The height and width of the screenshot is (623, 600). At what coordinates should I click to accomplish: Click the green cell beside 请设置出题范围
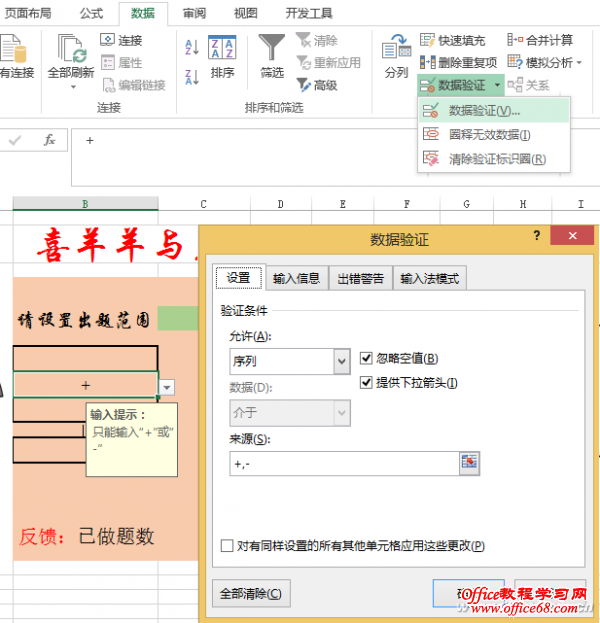(x=178, y=318)
